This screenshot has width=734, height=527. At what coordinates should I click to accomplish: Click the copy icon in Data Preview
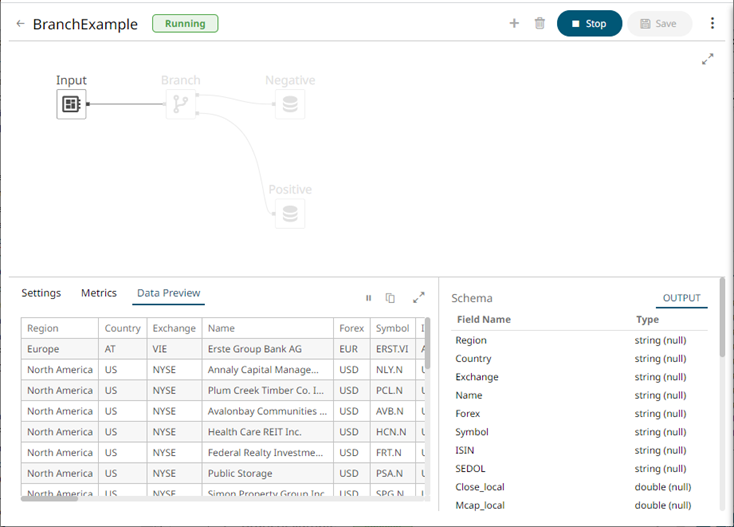tap(390, 298)
